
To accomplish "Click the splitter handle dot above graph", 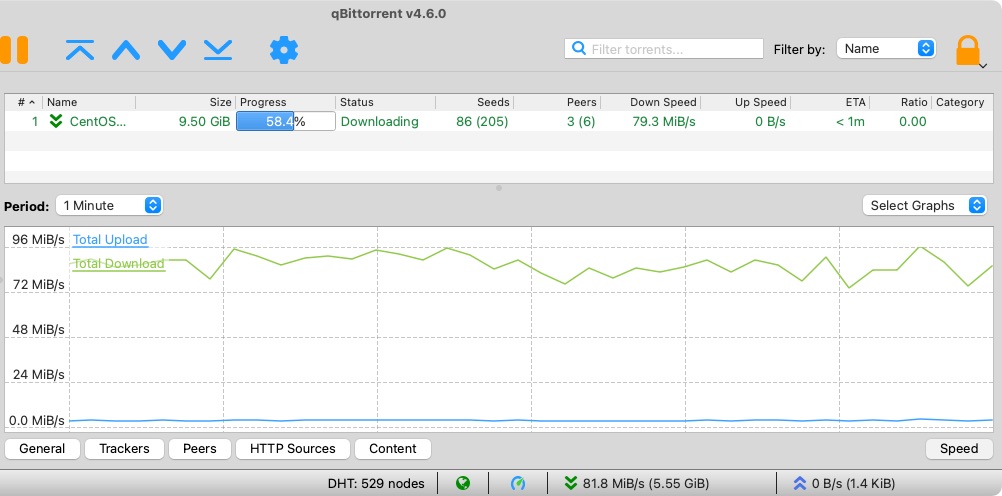I will [499, 188].
